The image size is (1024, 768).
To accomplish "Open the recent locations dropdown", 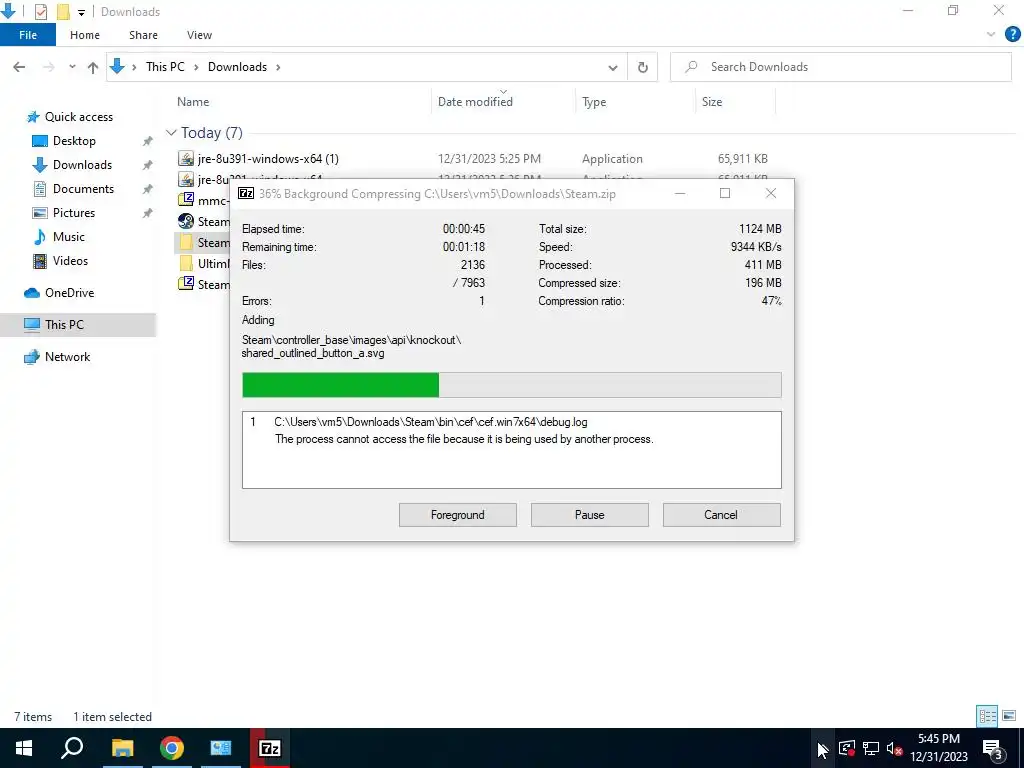I will [x=72, y=67].
